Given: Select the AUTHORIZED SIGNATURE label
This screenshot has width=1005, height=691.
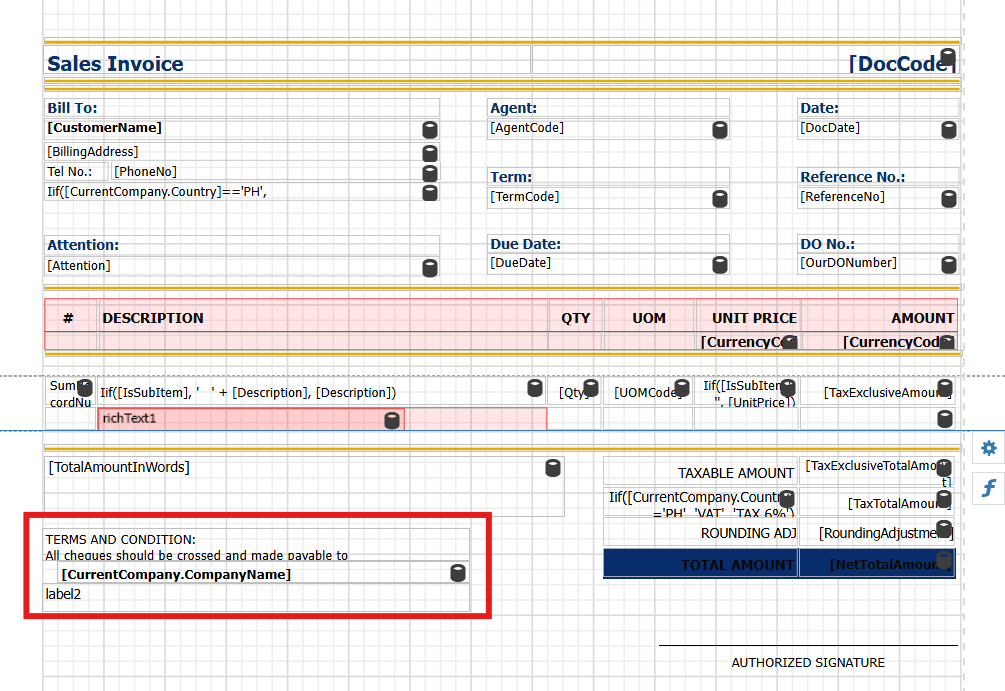Looking at the screenshot, I should (x=808, y=662).
